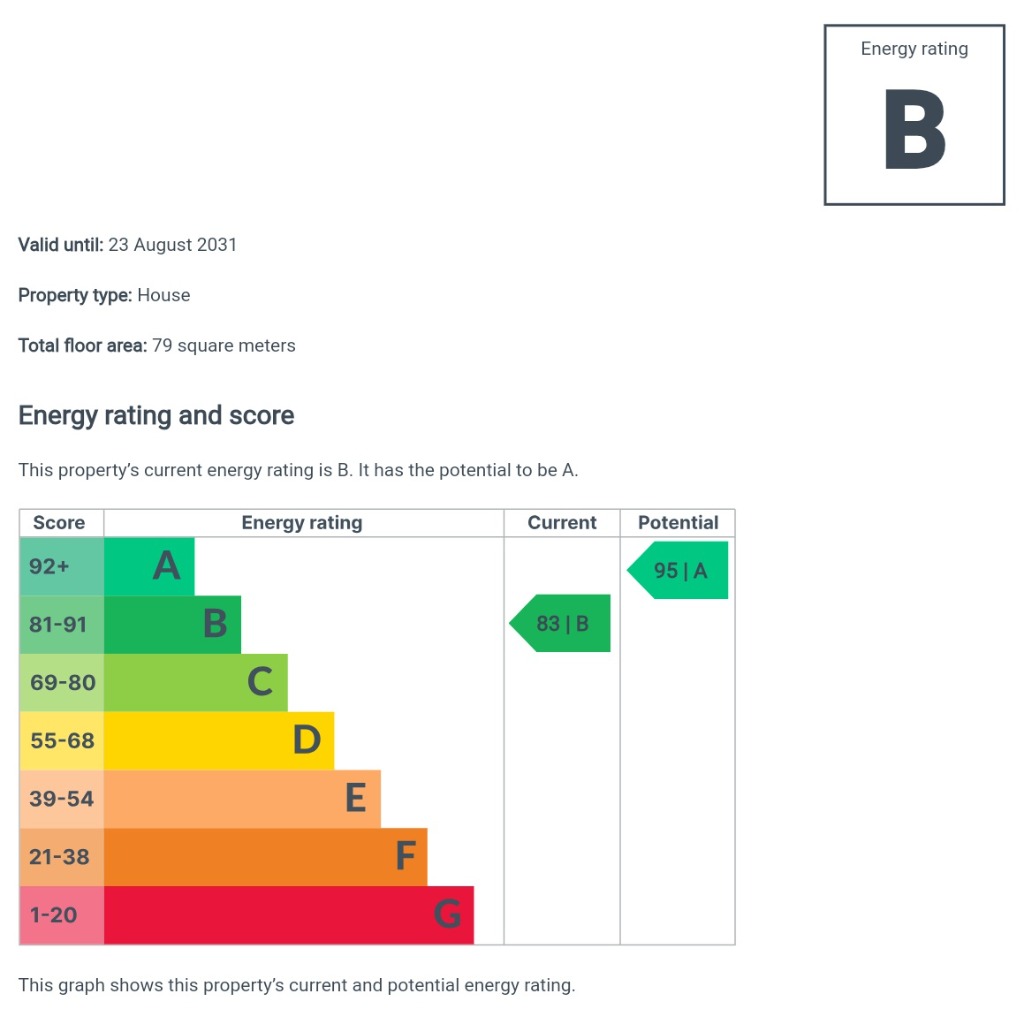Select the Current column header

coord(562,523)
